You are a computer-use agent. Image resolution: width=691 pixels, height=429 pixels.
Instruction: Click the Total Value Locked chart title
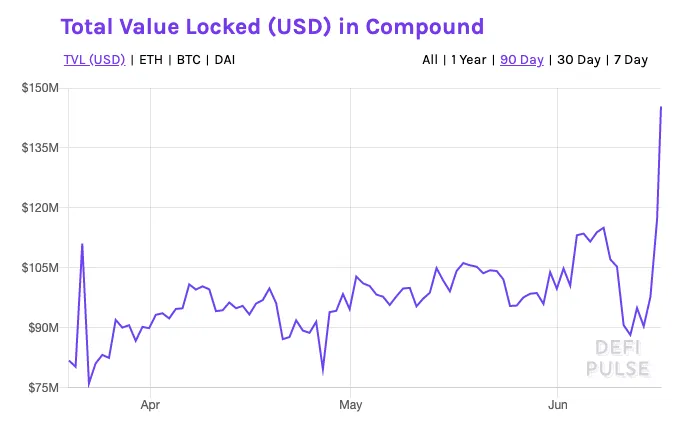click(272, 26)
